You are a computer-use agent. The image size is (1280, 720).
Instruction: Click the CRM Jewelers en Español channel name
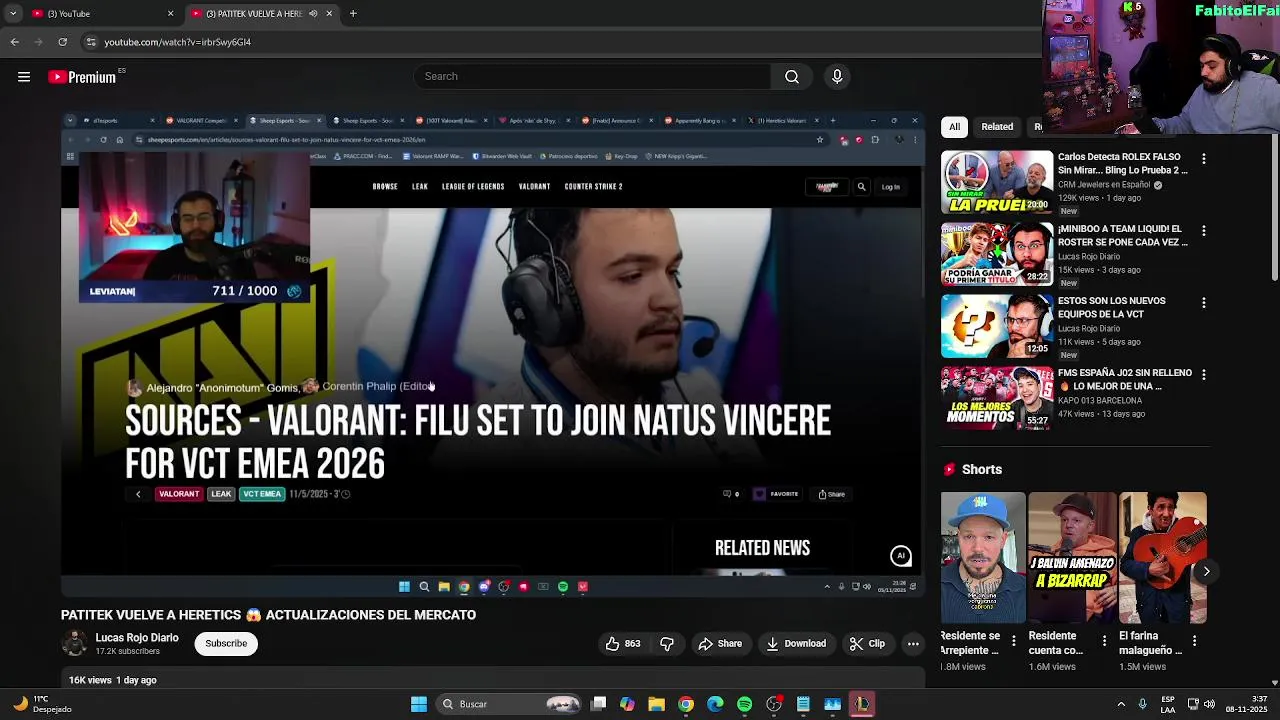(1104, 185)
